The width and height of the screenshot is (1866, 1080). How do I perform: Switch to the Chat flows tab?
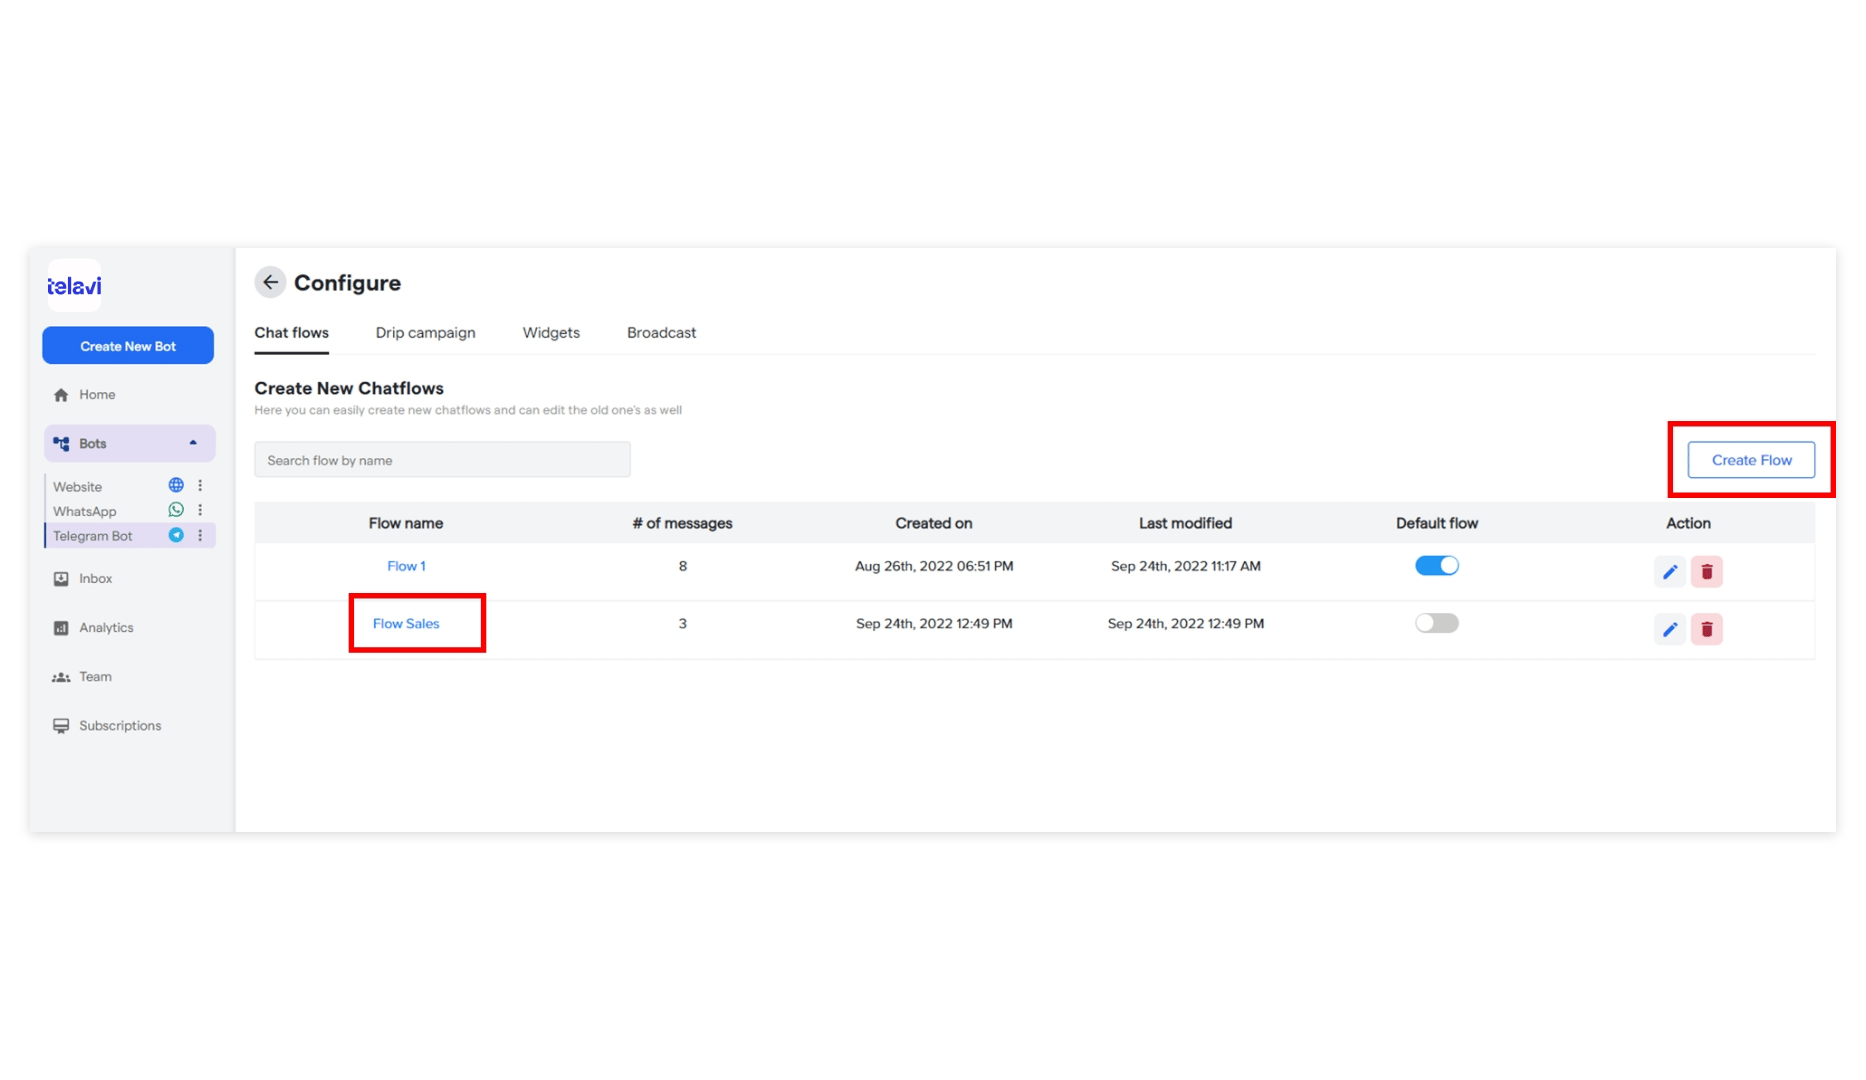pyautogui.click(x=291, y=333)
